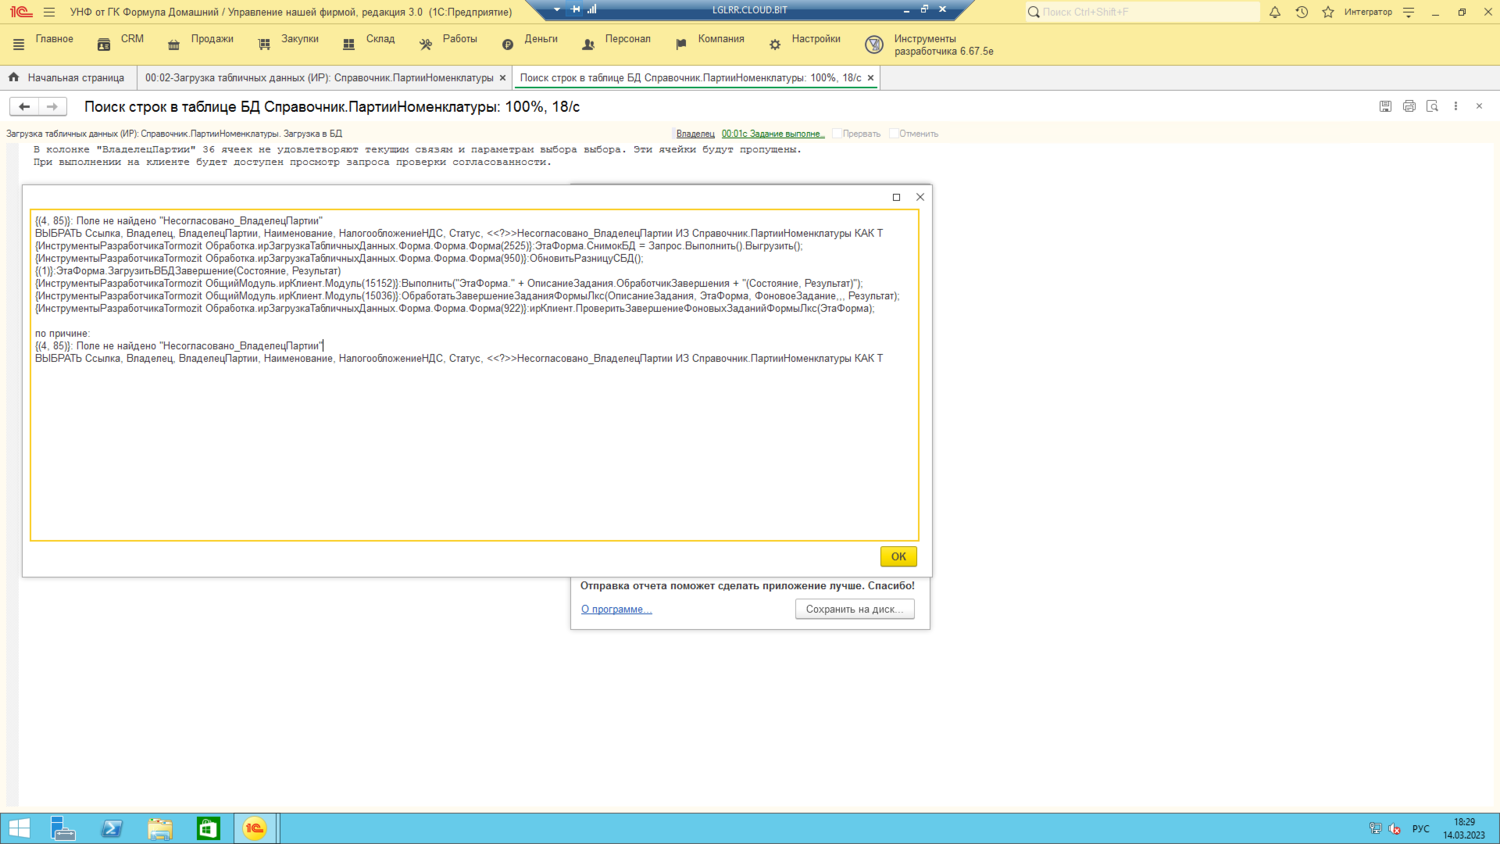1500x844 pixels.
Task: Navigate back with left arrow button
Action: tap(24, 106)
